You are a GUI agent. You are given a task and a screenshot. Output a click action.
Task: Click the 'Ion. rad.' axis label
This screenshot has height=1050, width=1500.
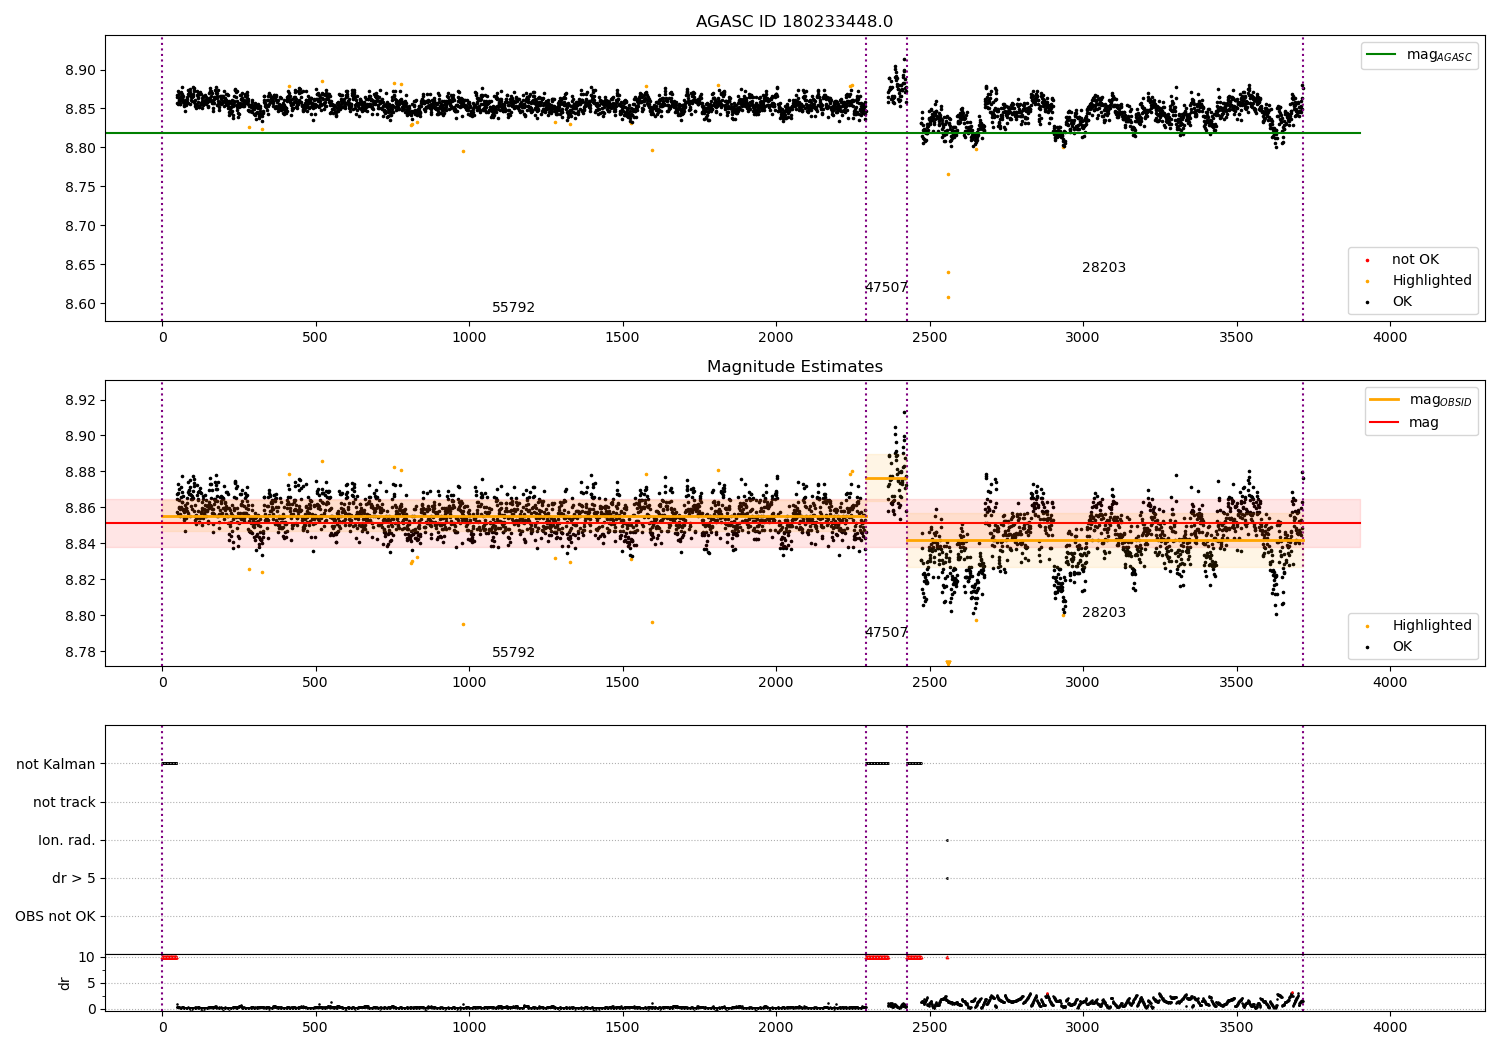point(67,840)
